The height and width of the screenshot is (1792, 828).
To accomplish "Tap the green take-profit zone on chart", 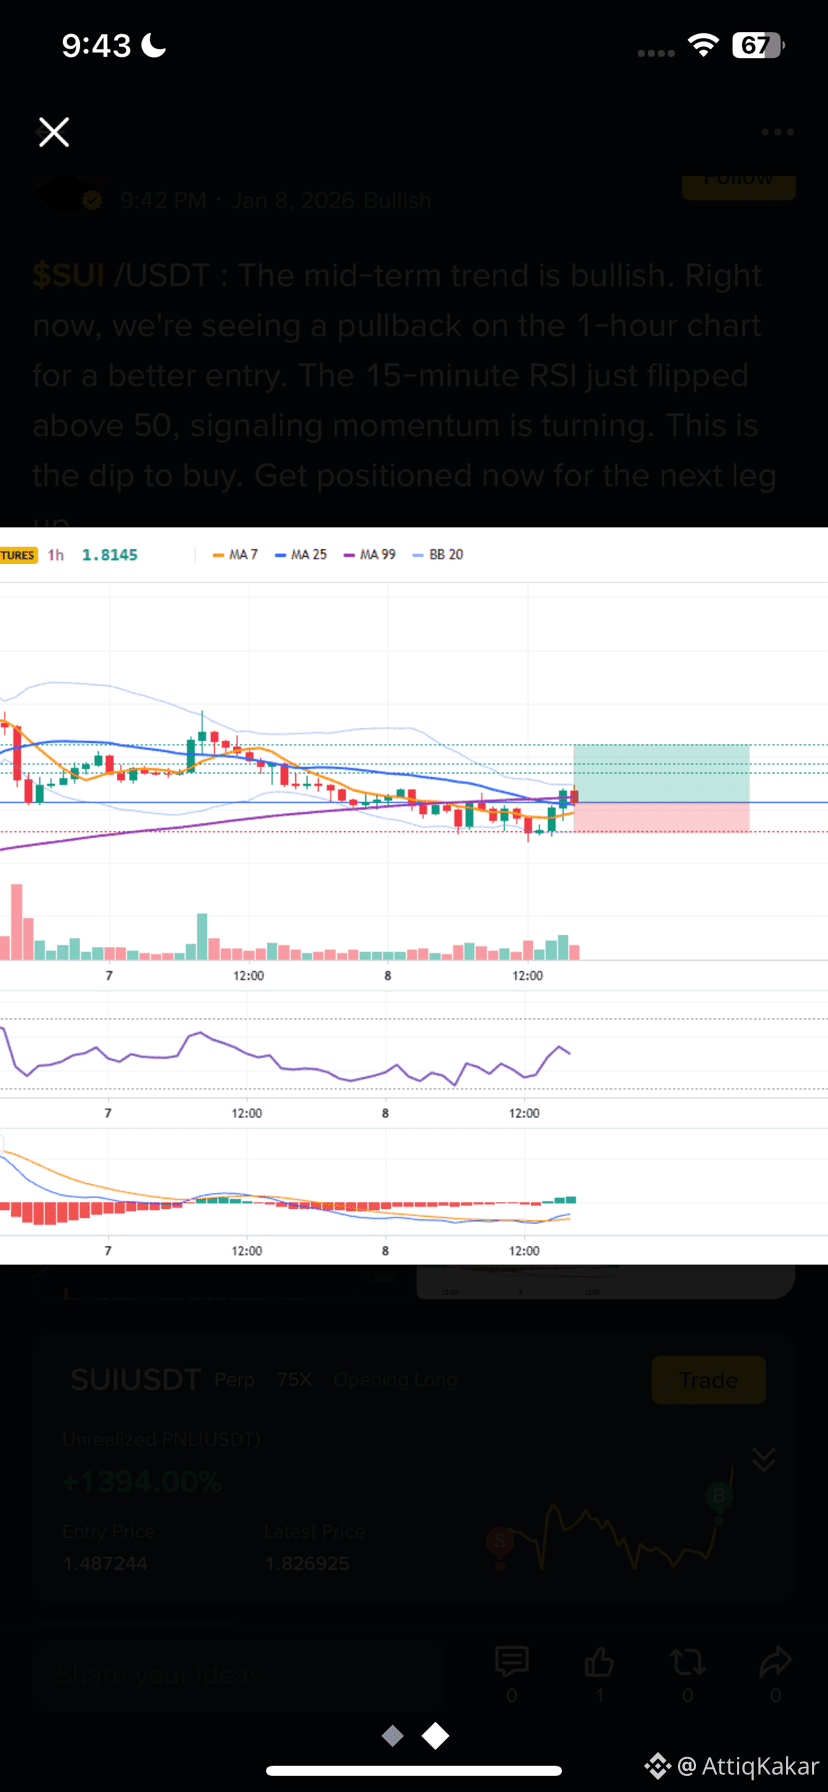I will [661, 773].
